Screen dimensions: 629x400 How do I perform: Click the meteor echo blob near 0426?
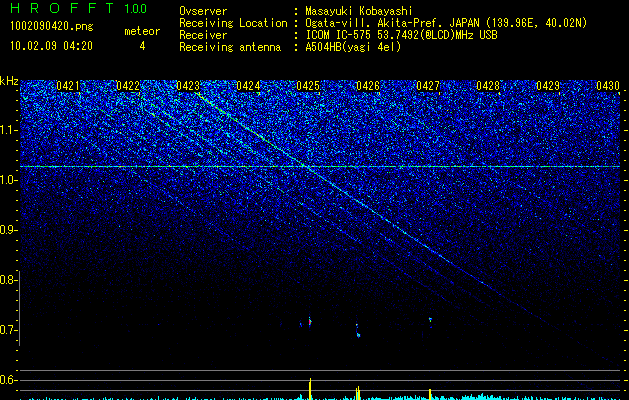pyautogui.click(x=358, y=335)
